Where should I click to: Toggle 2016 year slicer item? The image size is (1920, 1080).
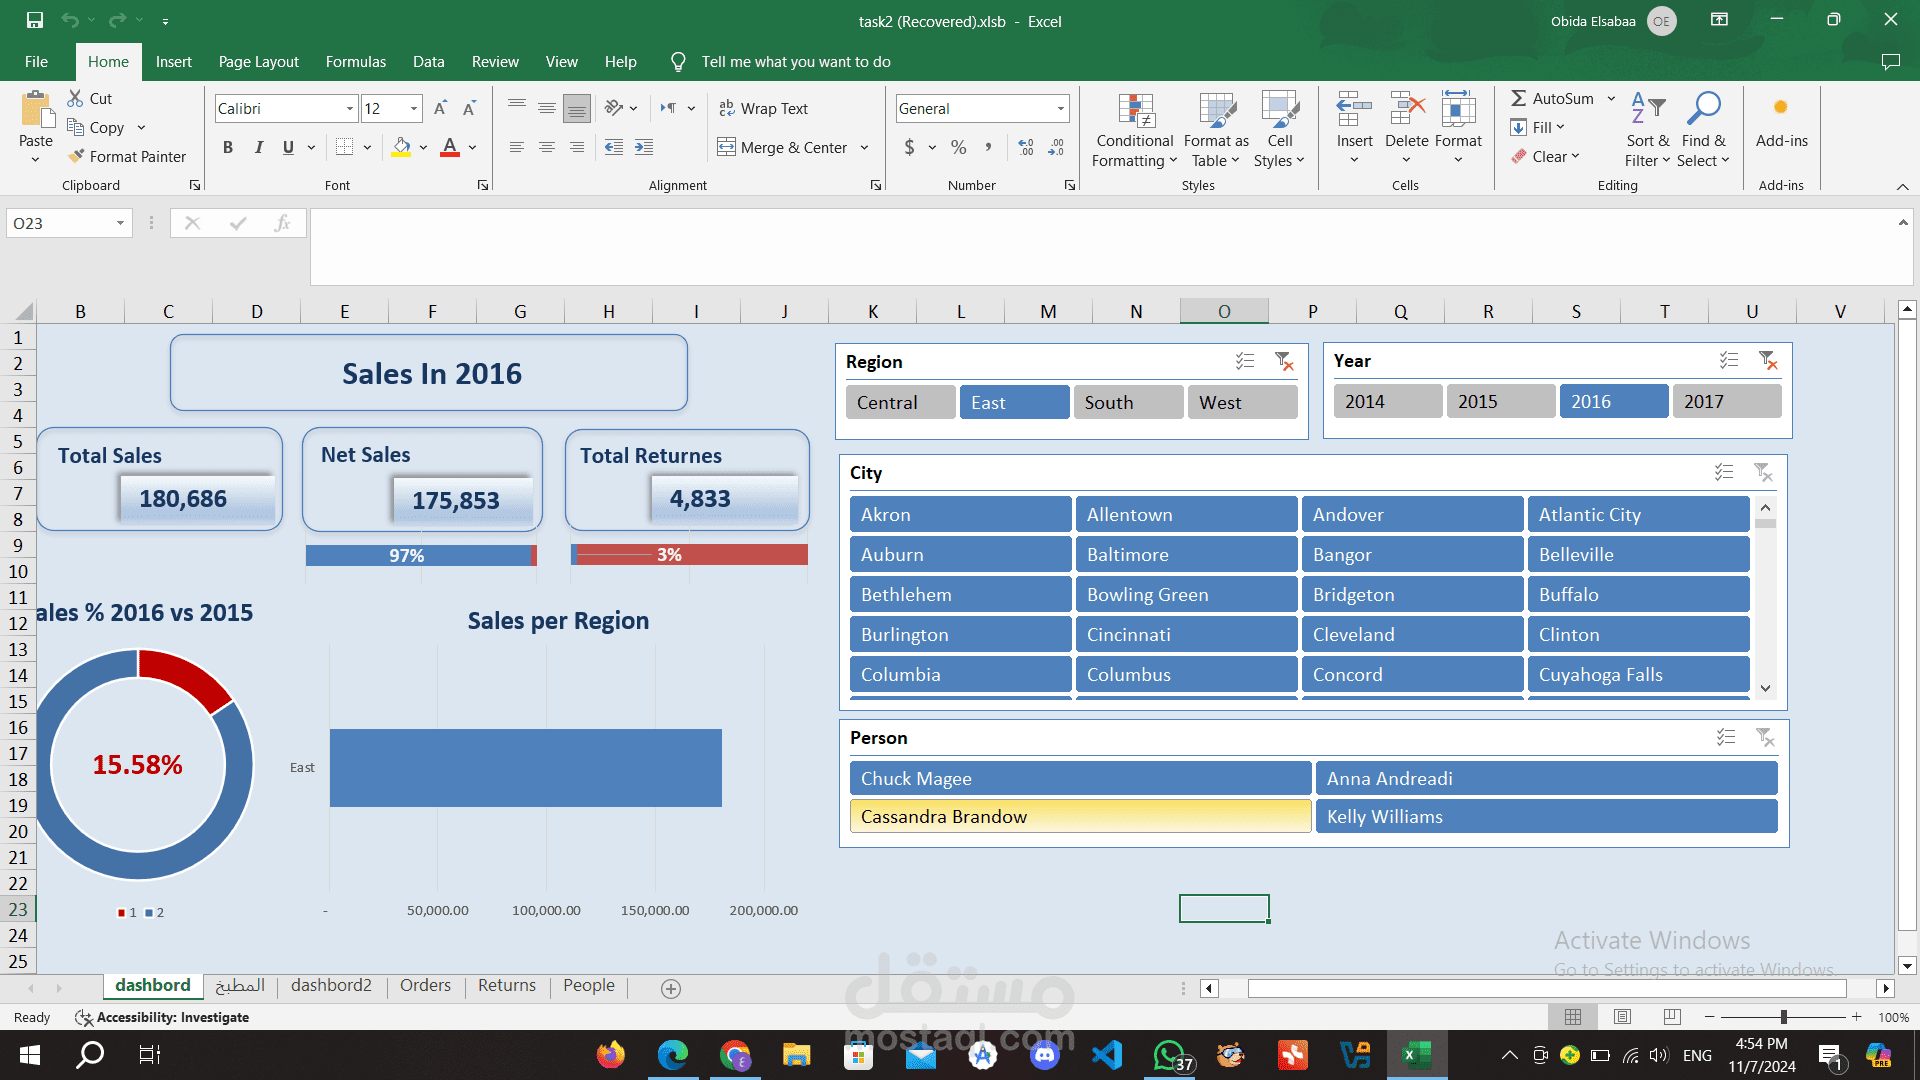(1614, 401)
